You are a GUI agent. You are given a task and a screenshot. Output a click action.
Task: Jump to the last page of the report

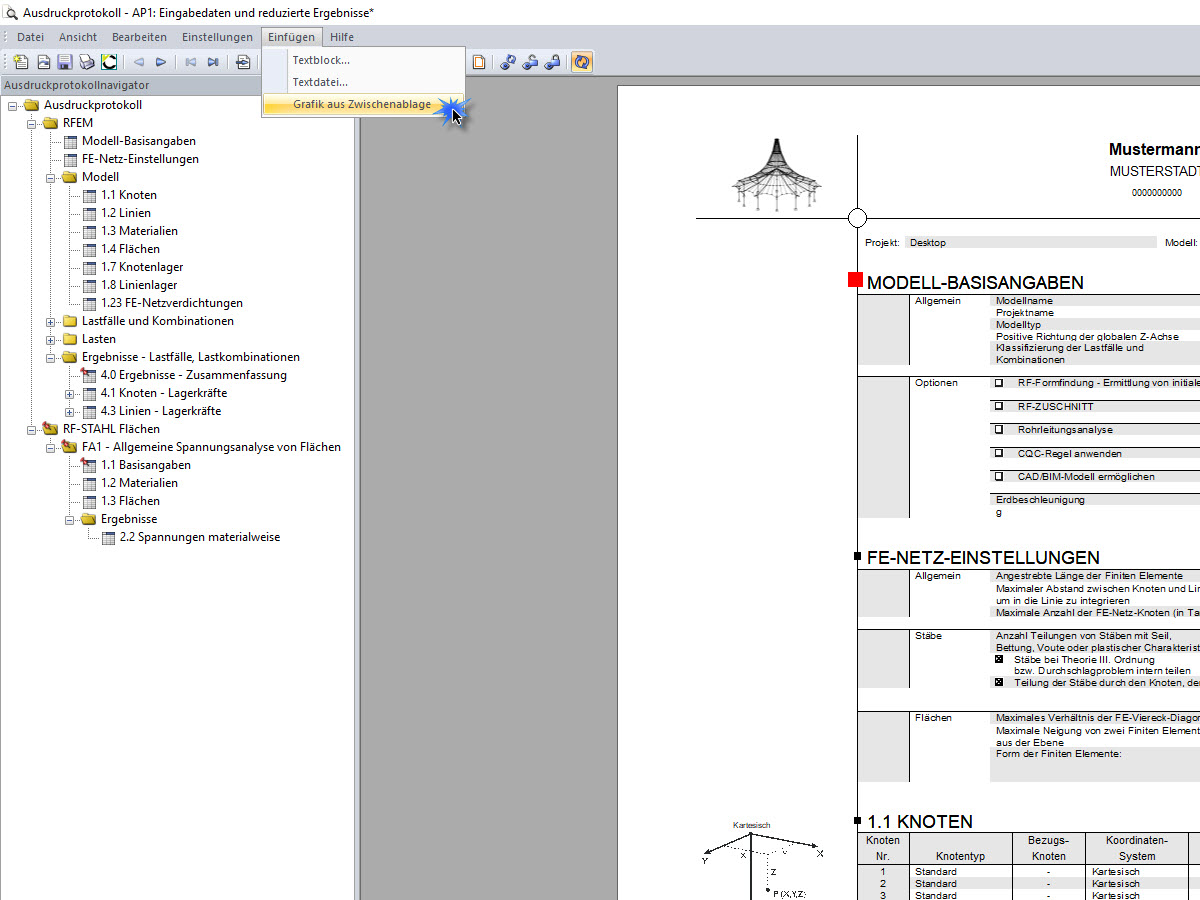coord(213,61)
